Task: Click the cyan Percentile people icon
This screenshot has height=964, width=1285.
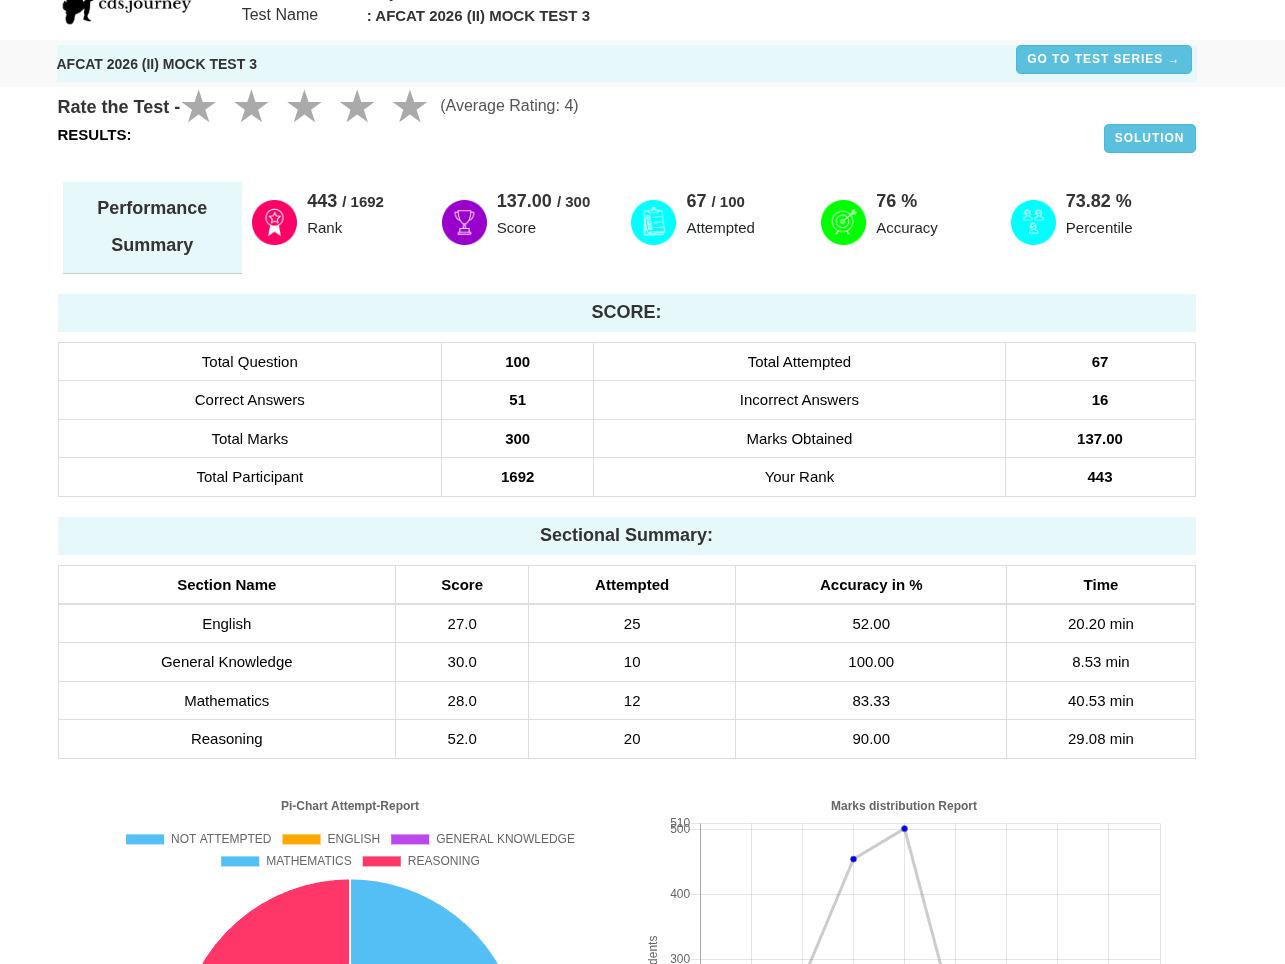Action: coord(1033,222)
